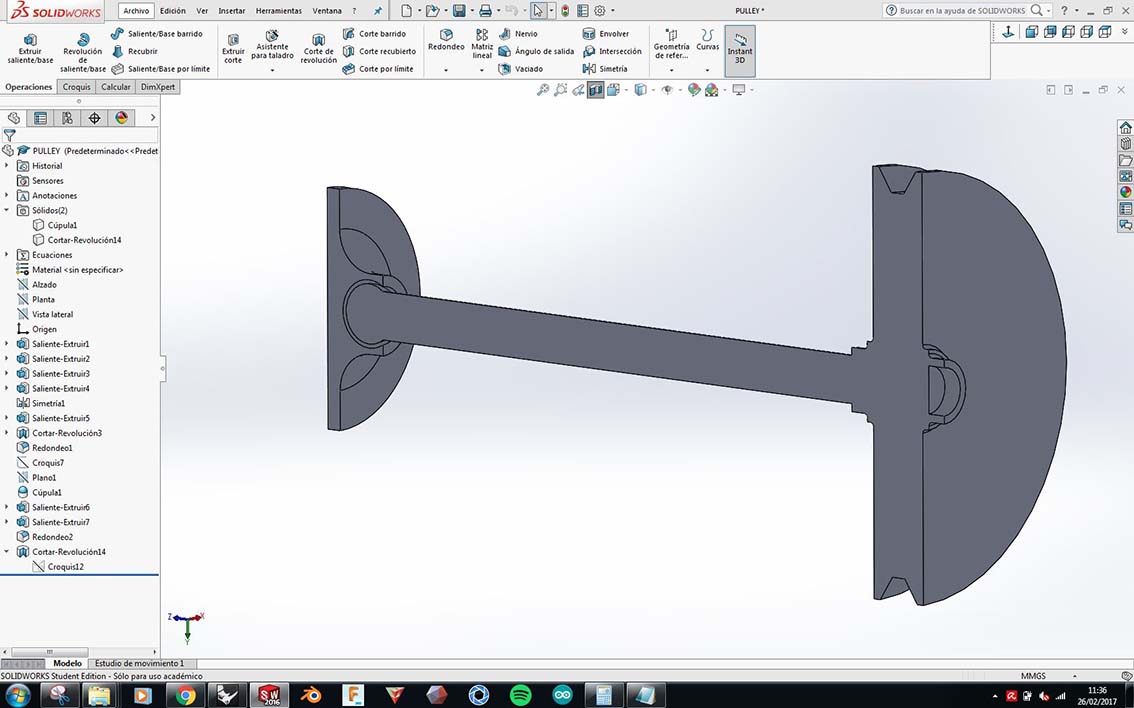Open the Edición menu
This screenshot has height=708, width=1134.
click(x=173, y=11)
